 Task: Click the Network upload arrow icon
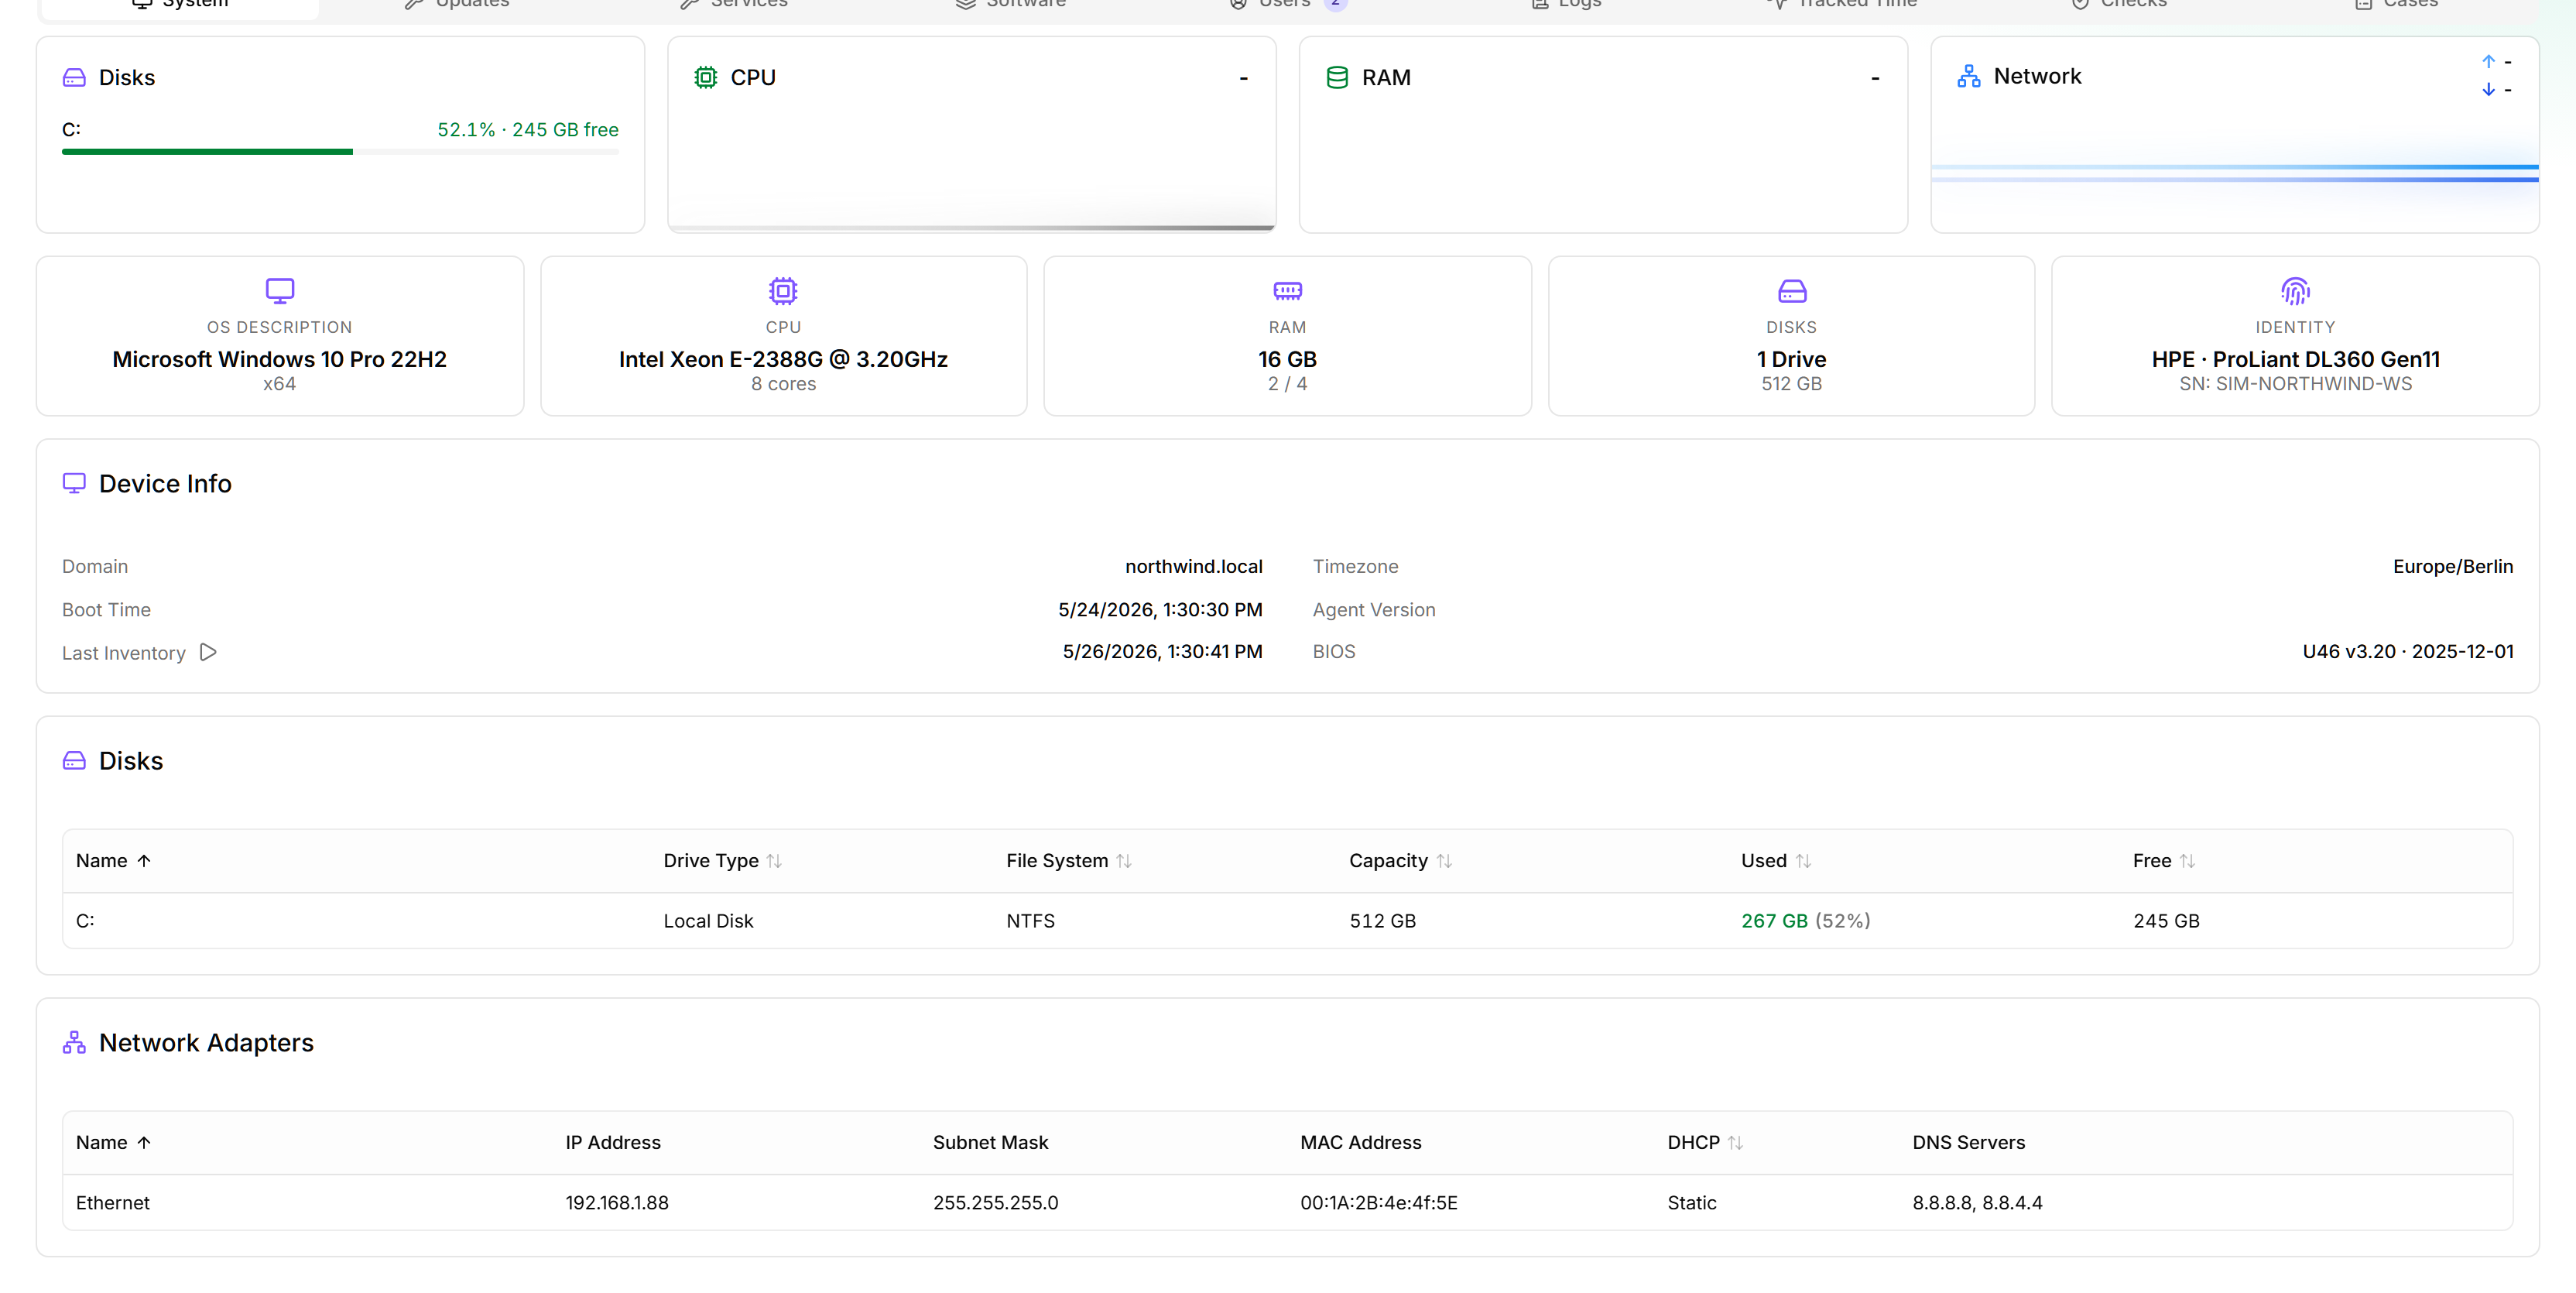coord(2489,61)
